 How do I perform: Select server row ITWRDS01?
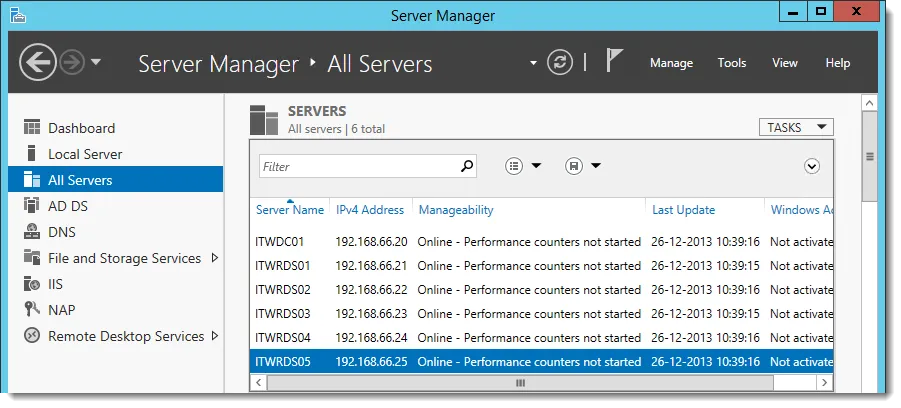542,266
